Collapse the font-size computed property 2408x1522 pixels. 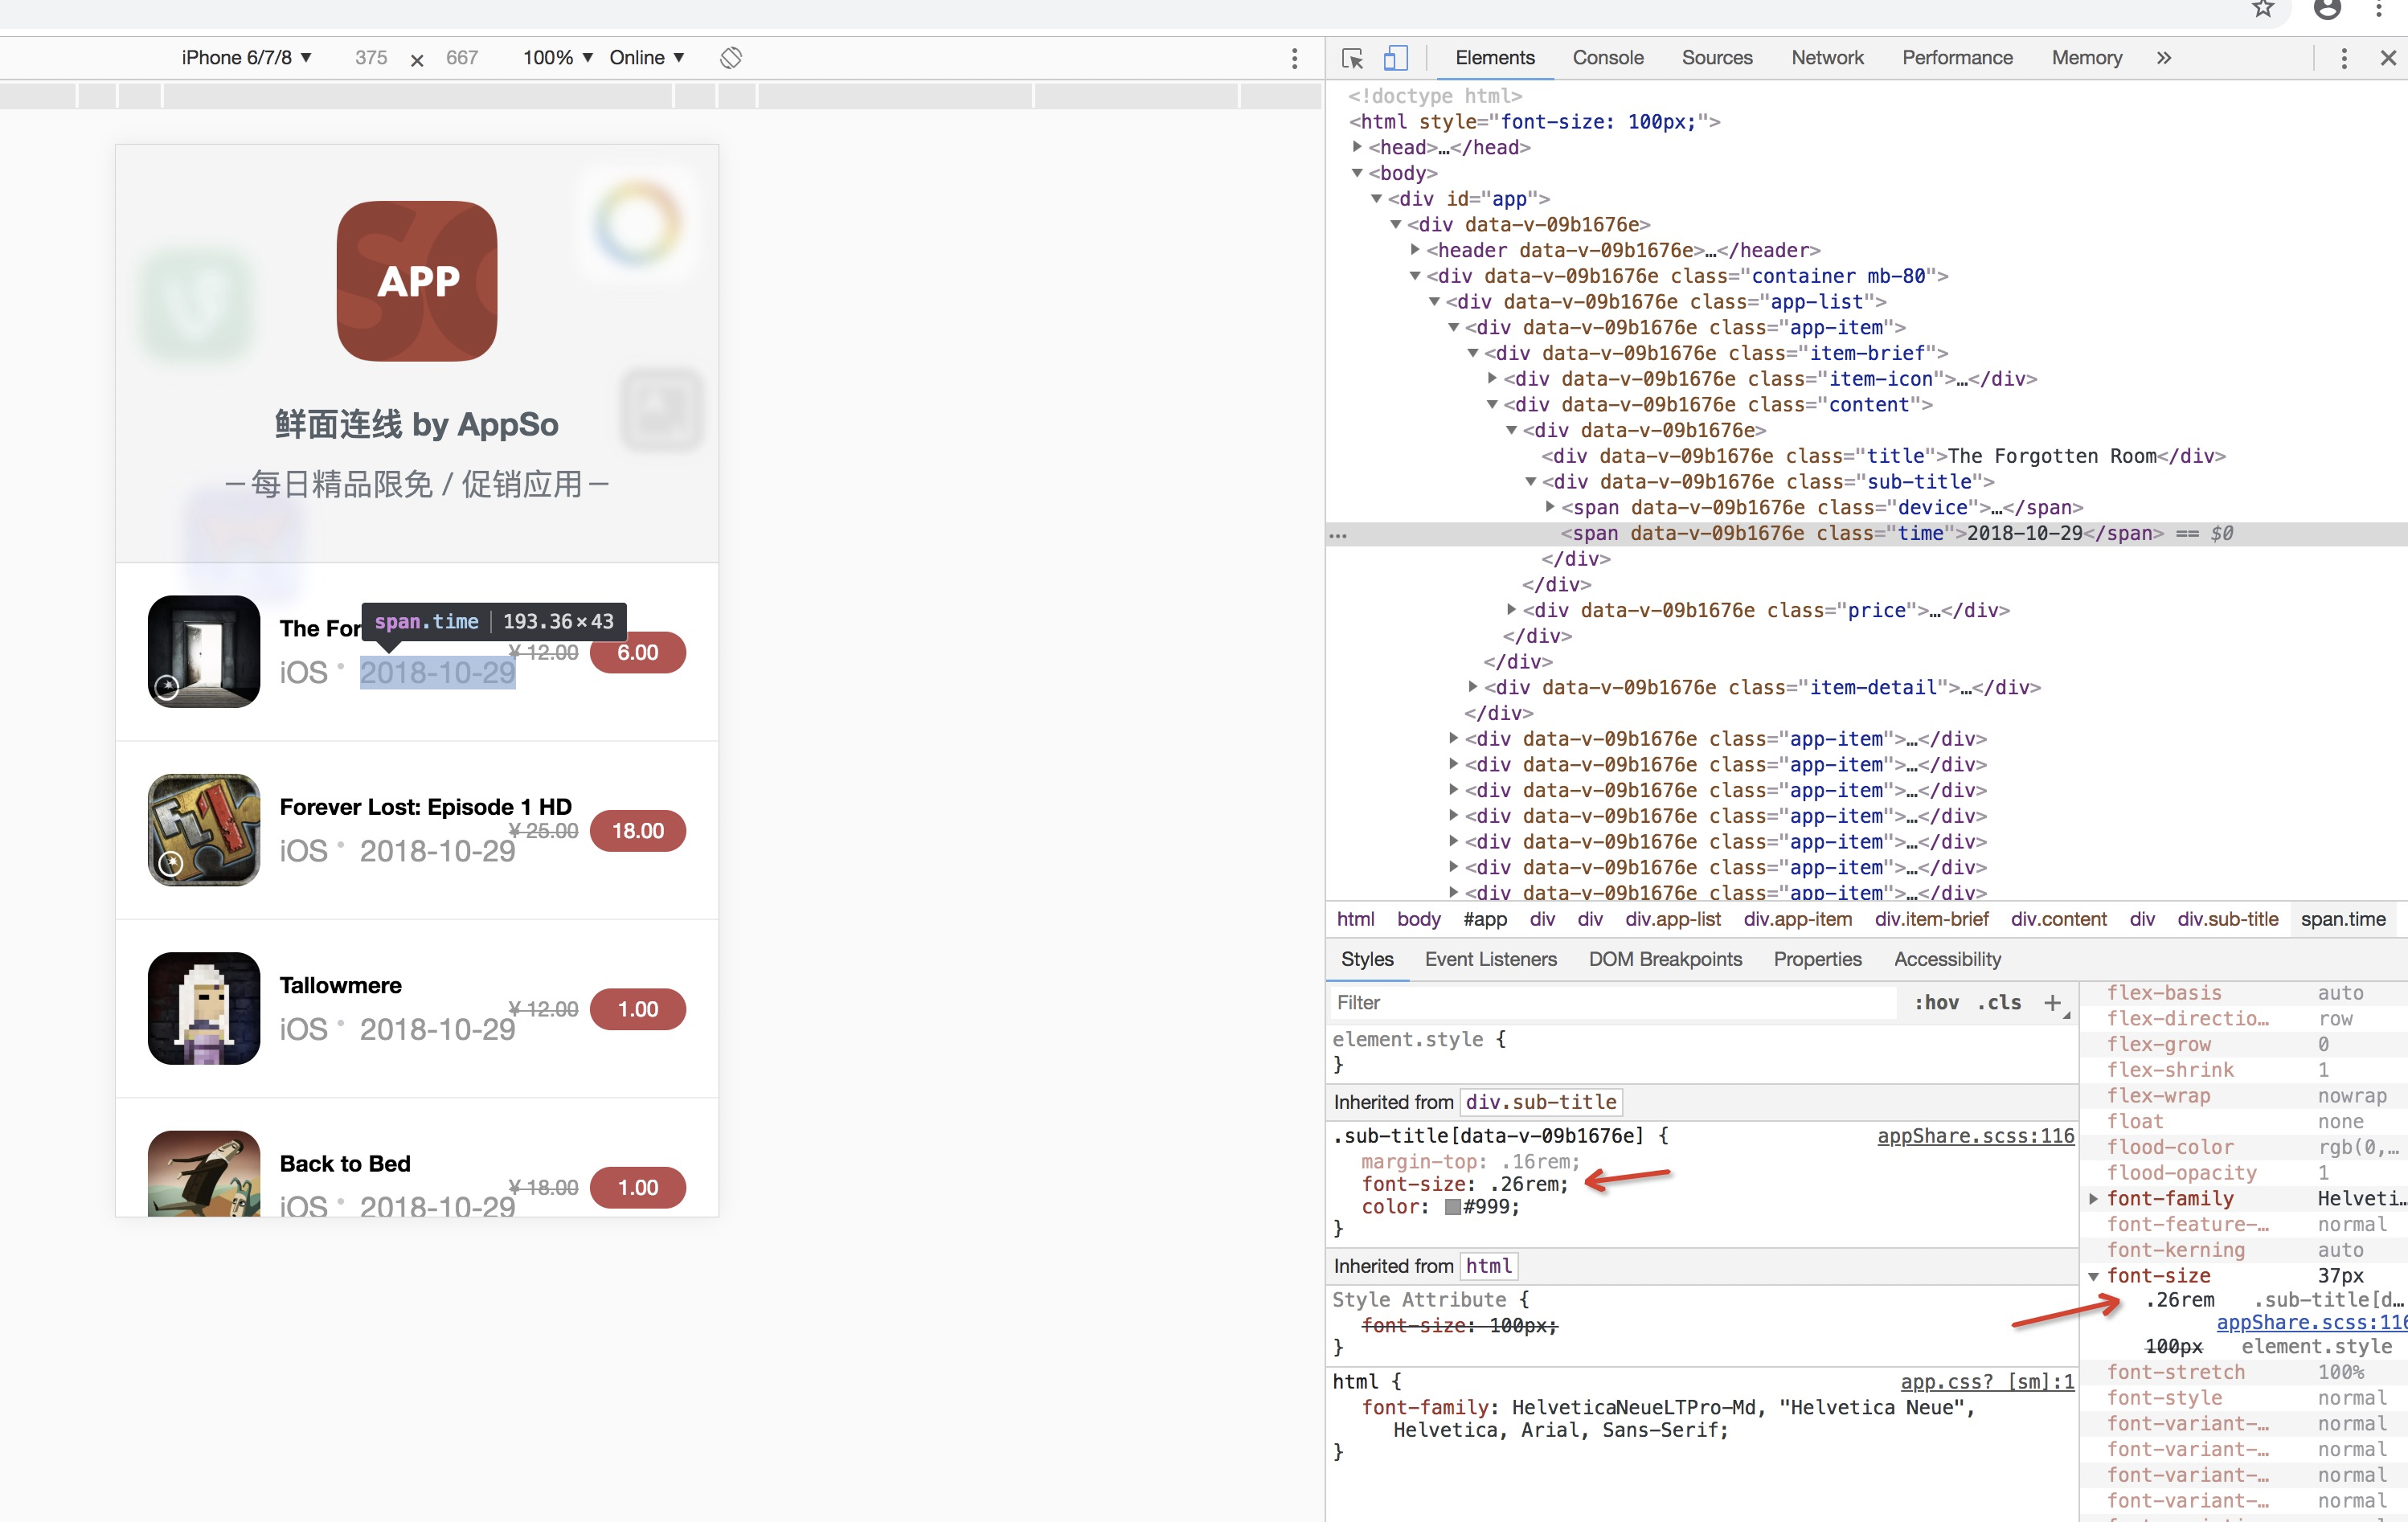(2093, 1276)
